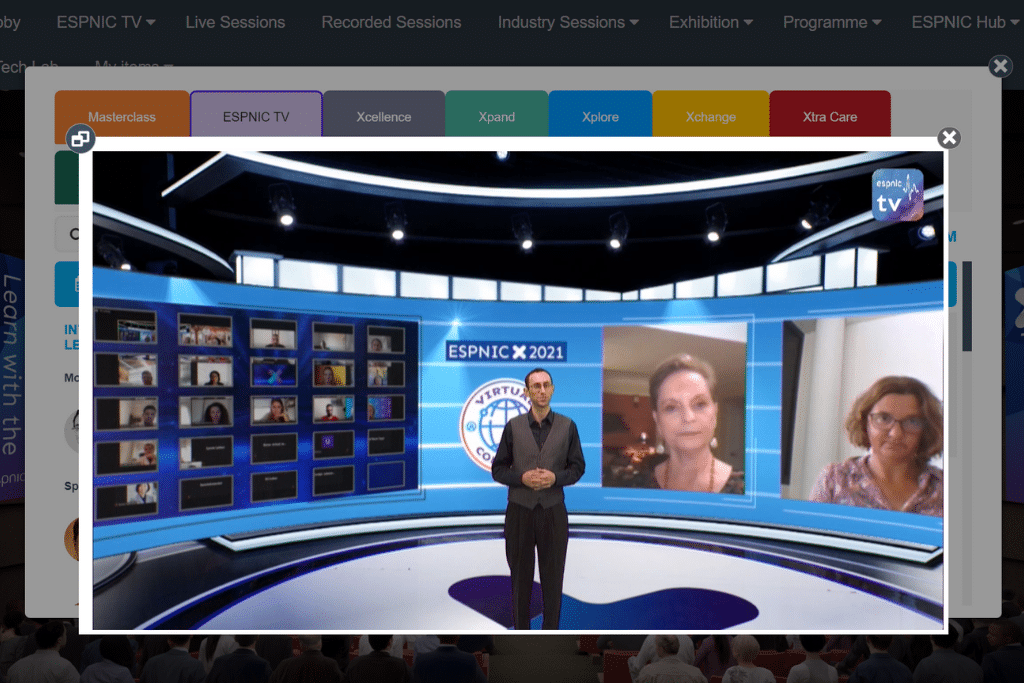Go to Live Sessions
Image resolution: width=1024 pixels, height=683 pixels.
(235, 22)
